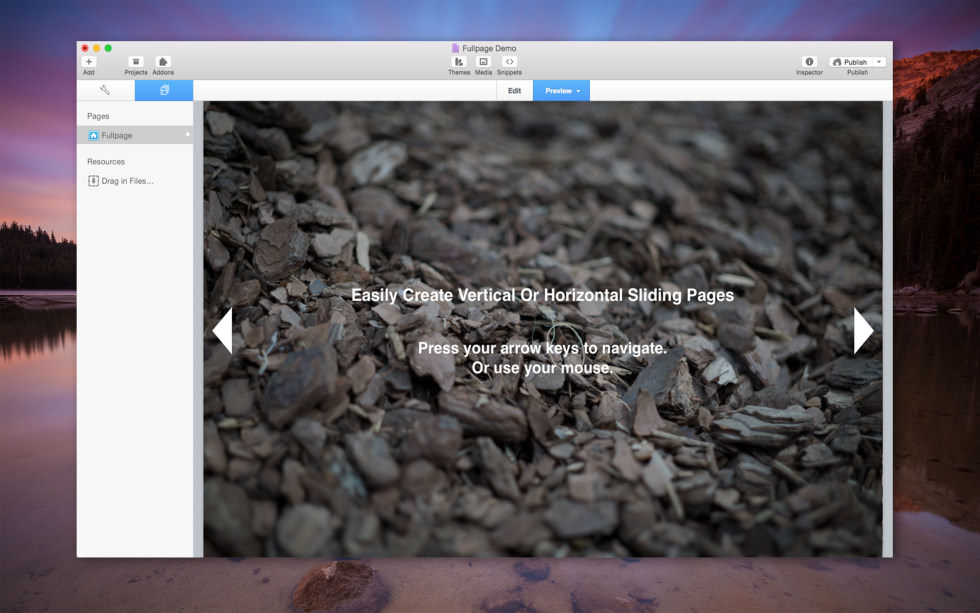Screen dimensions: 980x613
Task: Expand the Publish dropdown arrow
Action: pyautogui.click(x=879, y=62)
